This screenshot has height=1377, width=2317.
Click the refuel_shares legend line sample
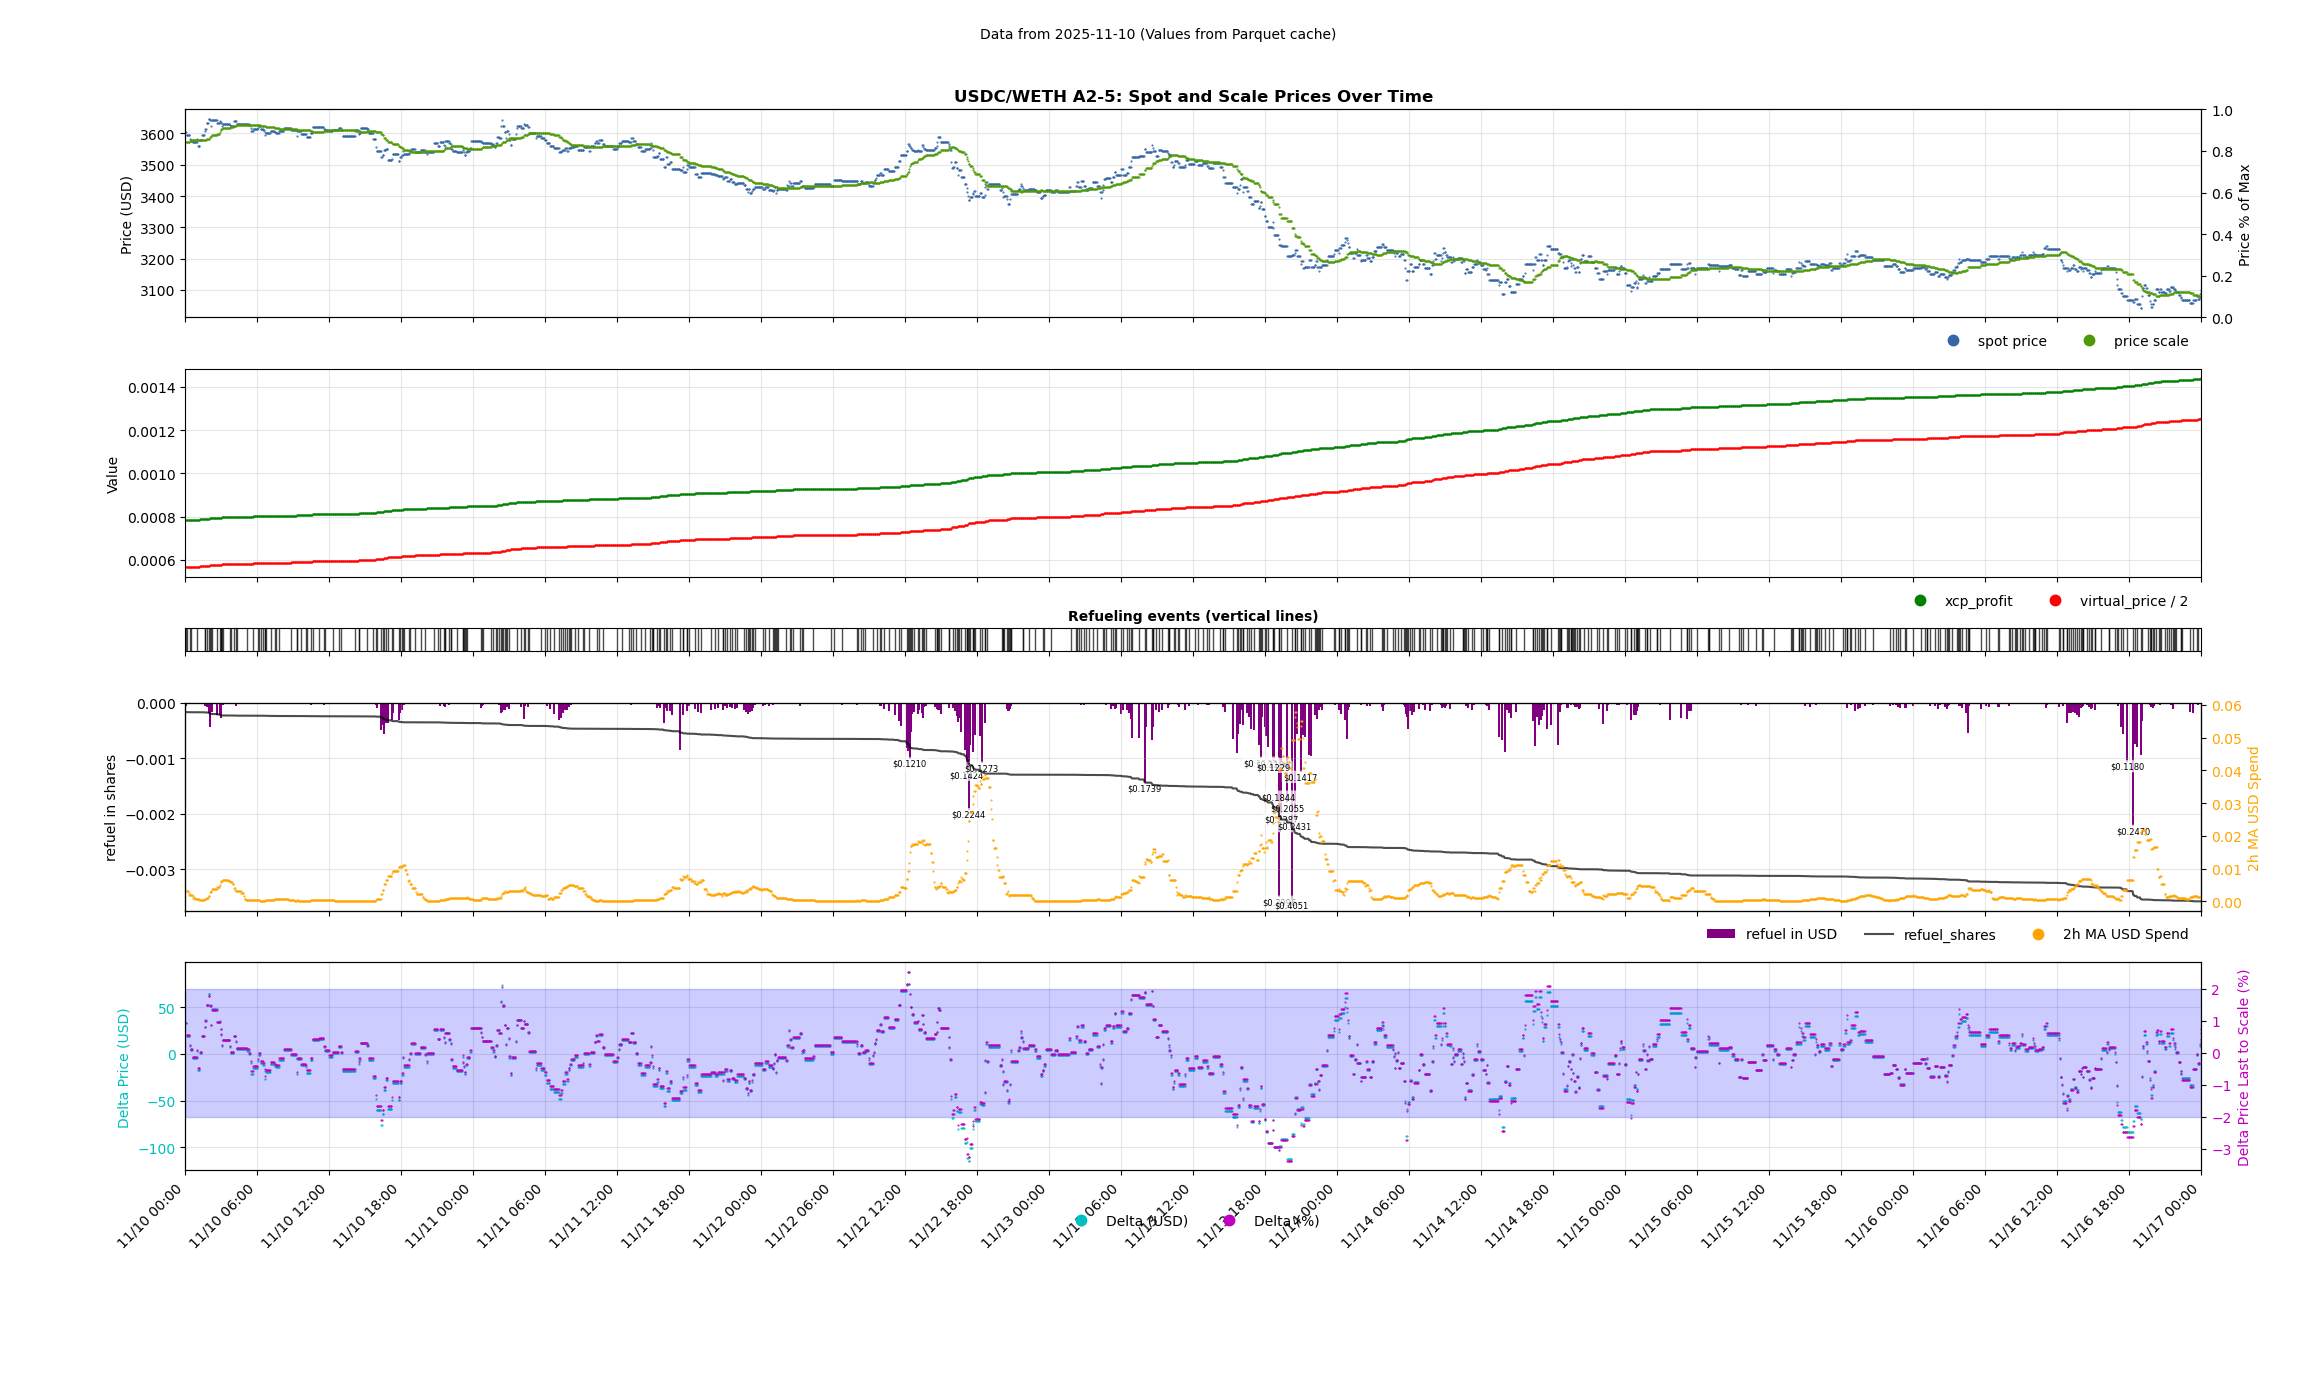coord(1879,935)
